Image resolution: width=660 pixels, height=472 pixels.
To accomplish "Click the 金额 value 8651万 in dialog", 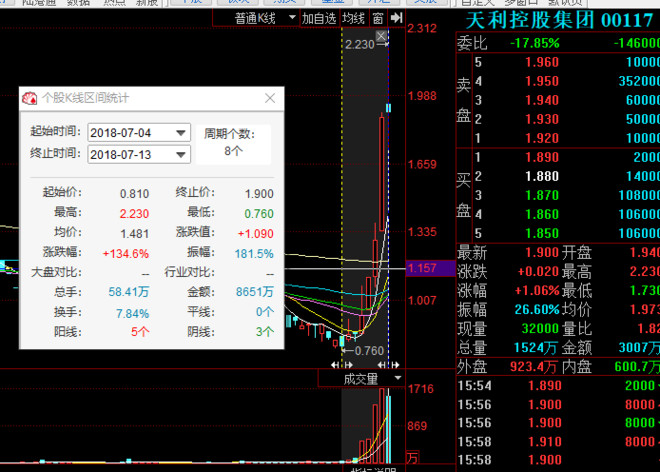I will click(x=255, y=292).
